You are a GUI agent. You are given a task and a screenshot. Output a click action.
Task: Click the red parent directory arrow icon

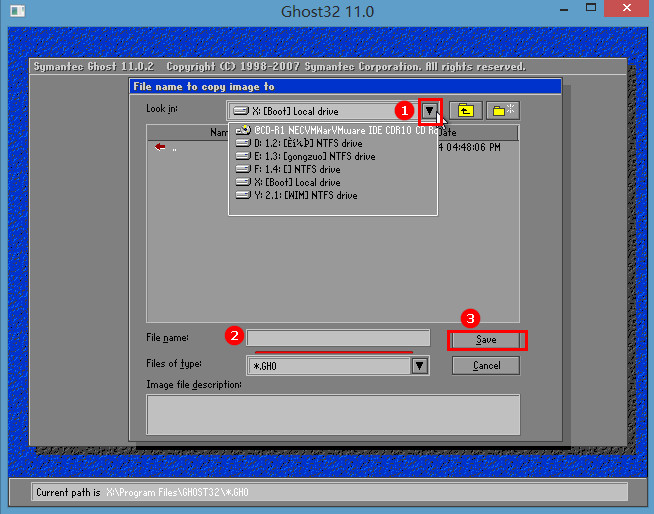160,147
